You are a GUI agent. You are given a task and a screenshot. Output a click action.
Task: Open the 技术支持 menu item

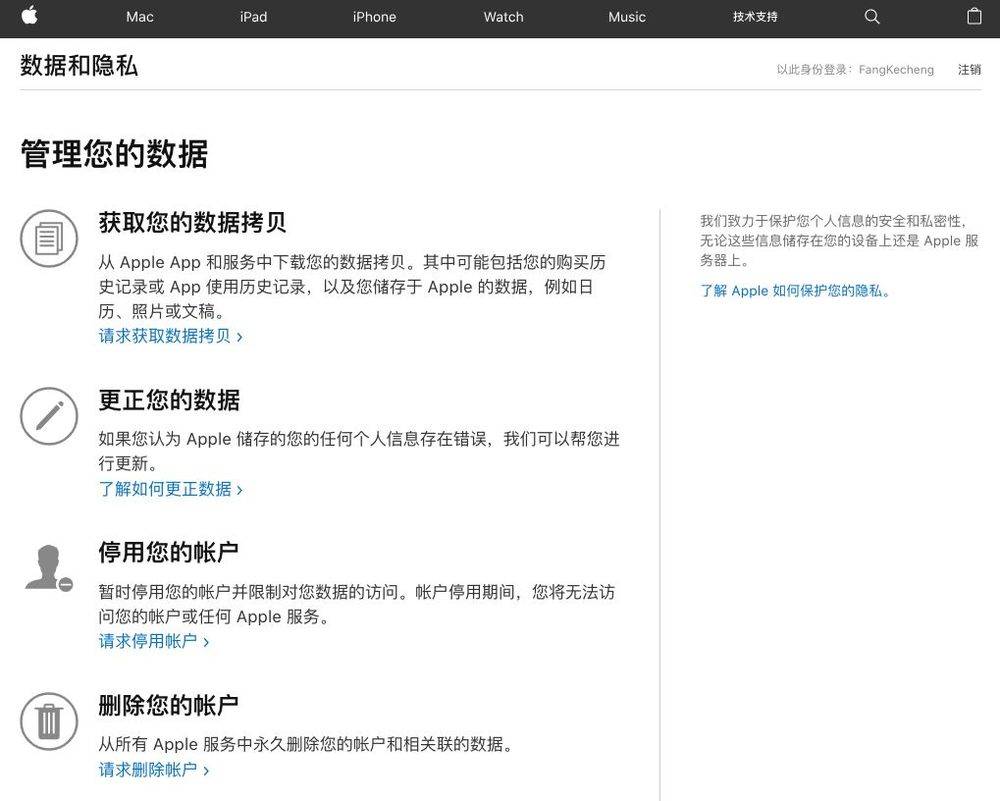click(x=755, y=17)
